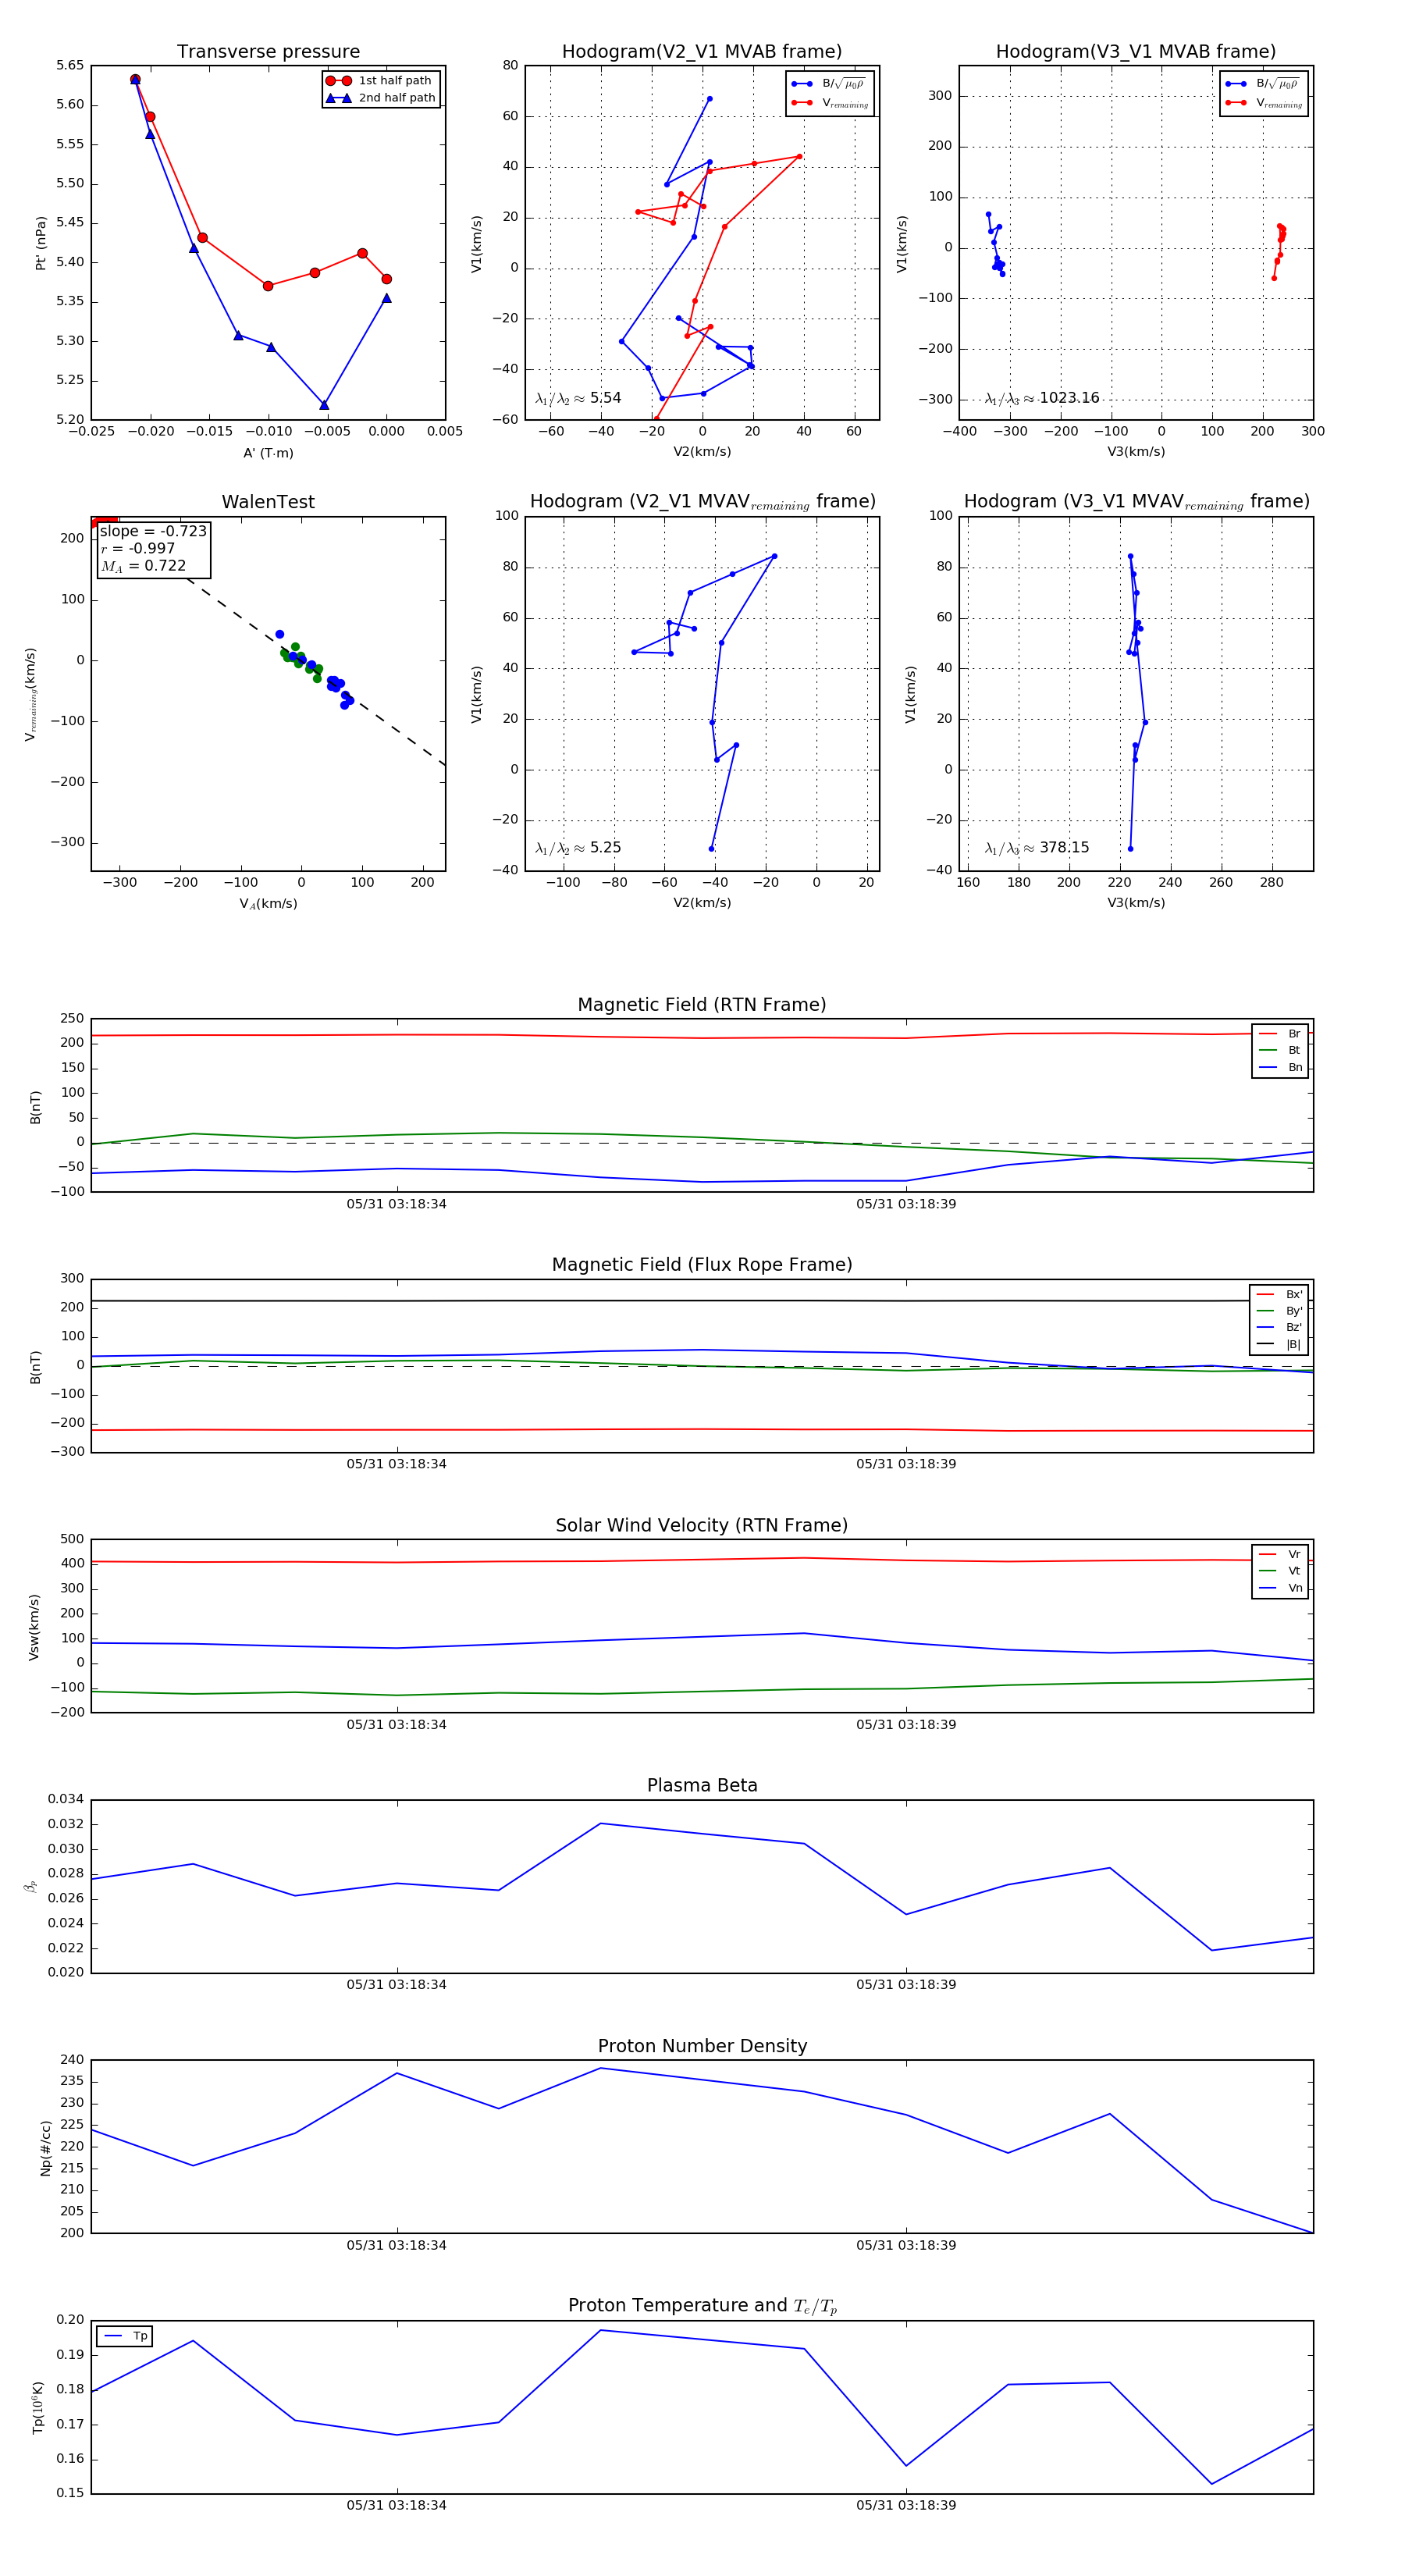Image resolution: width=1405 pixels, height=2576 pixels.
Task: Click the 'Hodogram(V2_V1 MVAB frame)' title
Action: coord(702,51)
